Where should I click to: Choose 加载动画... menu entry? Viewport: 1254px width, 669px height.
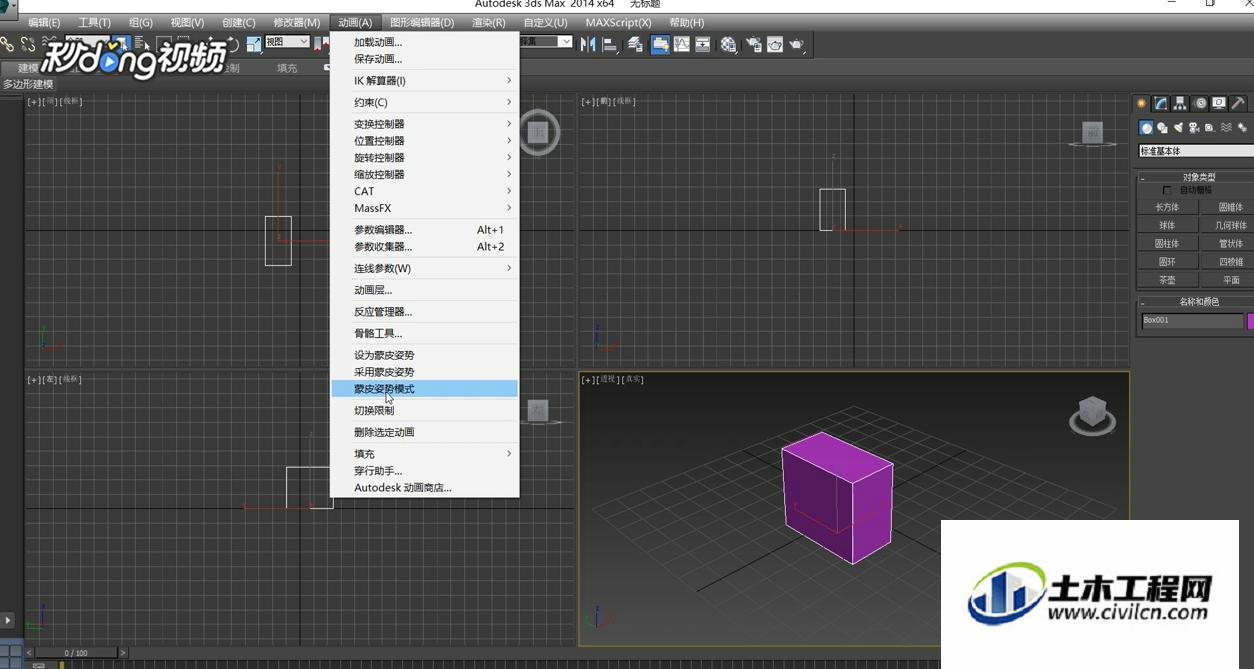tap(425, 43)
